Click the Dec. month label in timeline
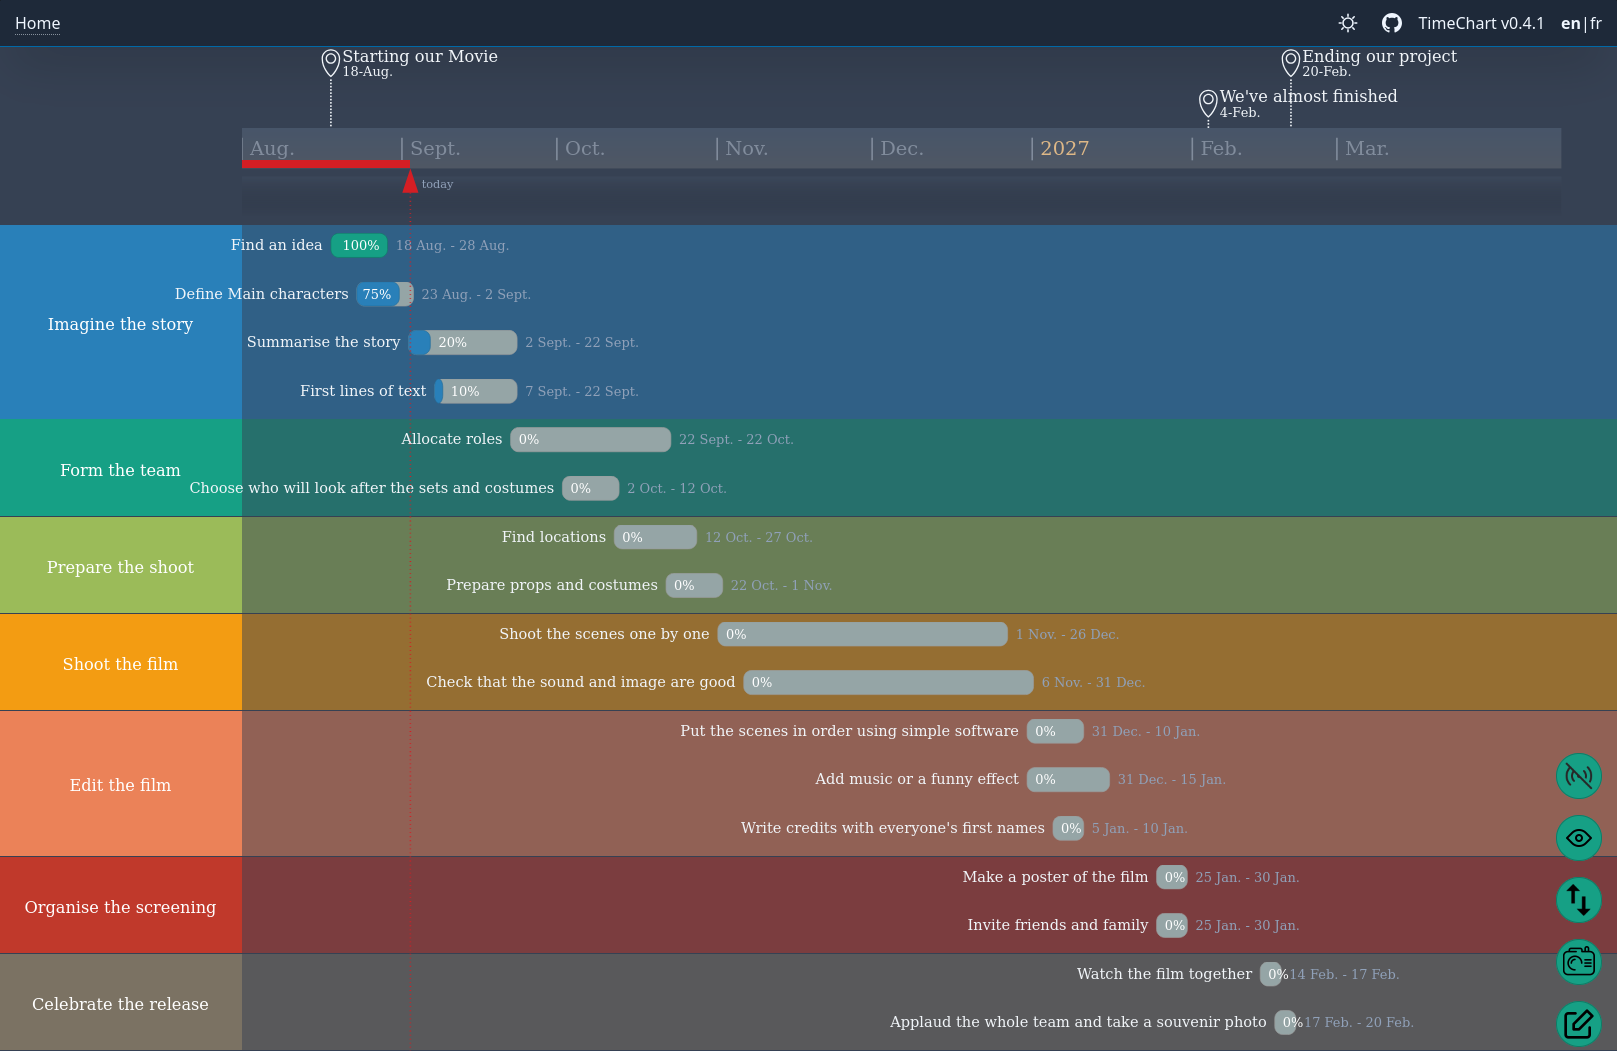The image size is (1617, 1051). 901,148
